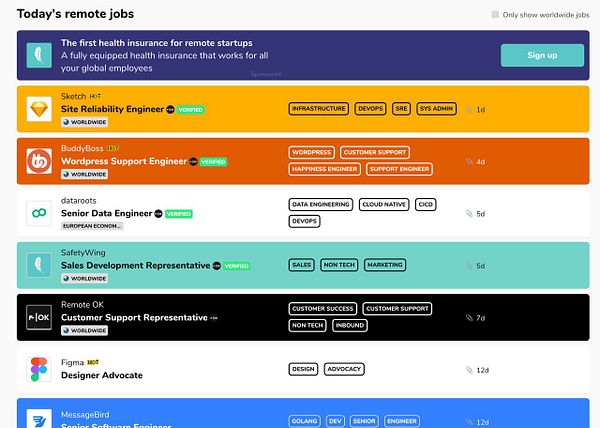Click the BuddyBoss company logo

pos(38,161)
